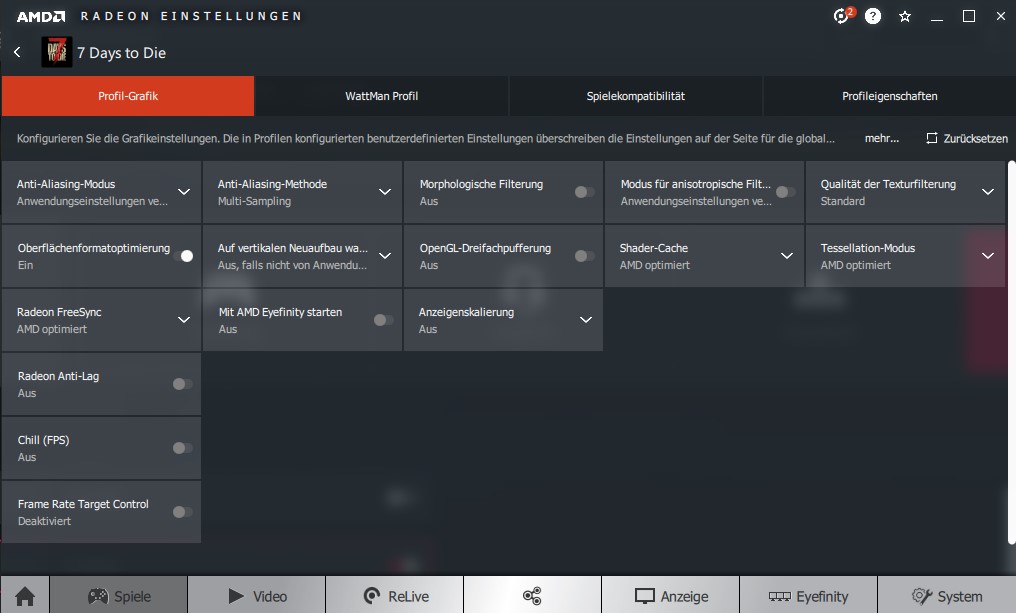Toggle Mit AMD Eyefinity starten switch
Image resolution: width=1016 pixels, height=613 pixels.
pos(383,320)
